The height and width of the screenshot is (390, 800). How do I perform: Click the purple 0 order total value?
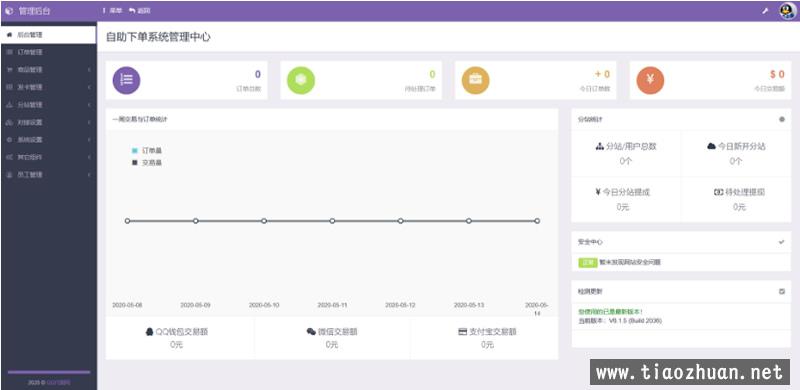(258, 75)
